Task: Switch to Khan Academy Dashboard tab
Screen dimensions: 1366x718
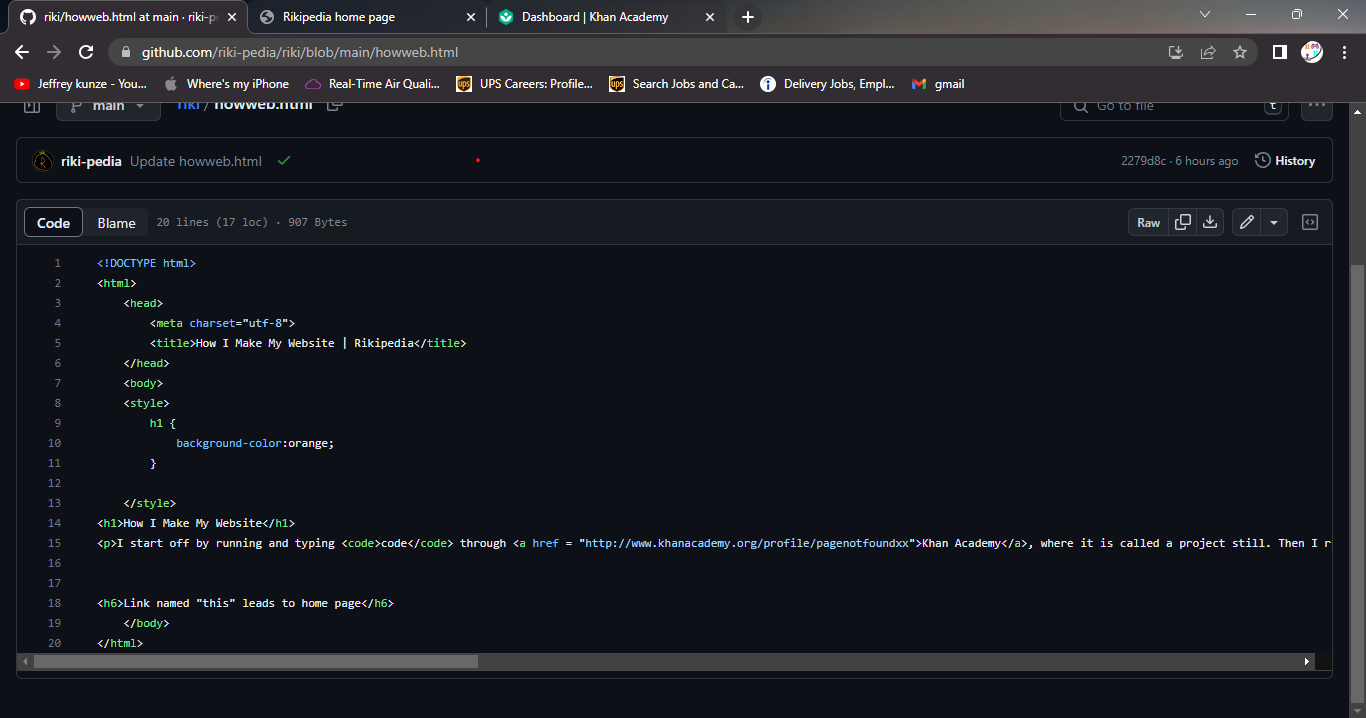Action: 595,17
